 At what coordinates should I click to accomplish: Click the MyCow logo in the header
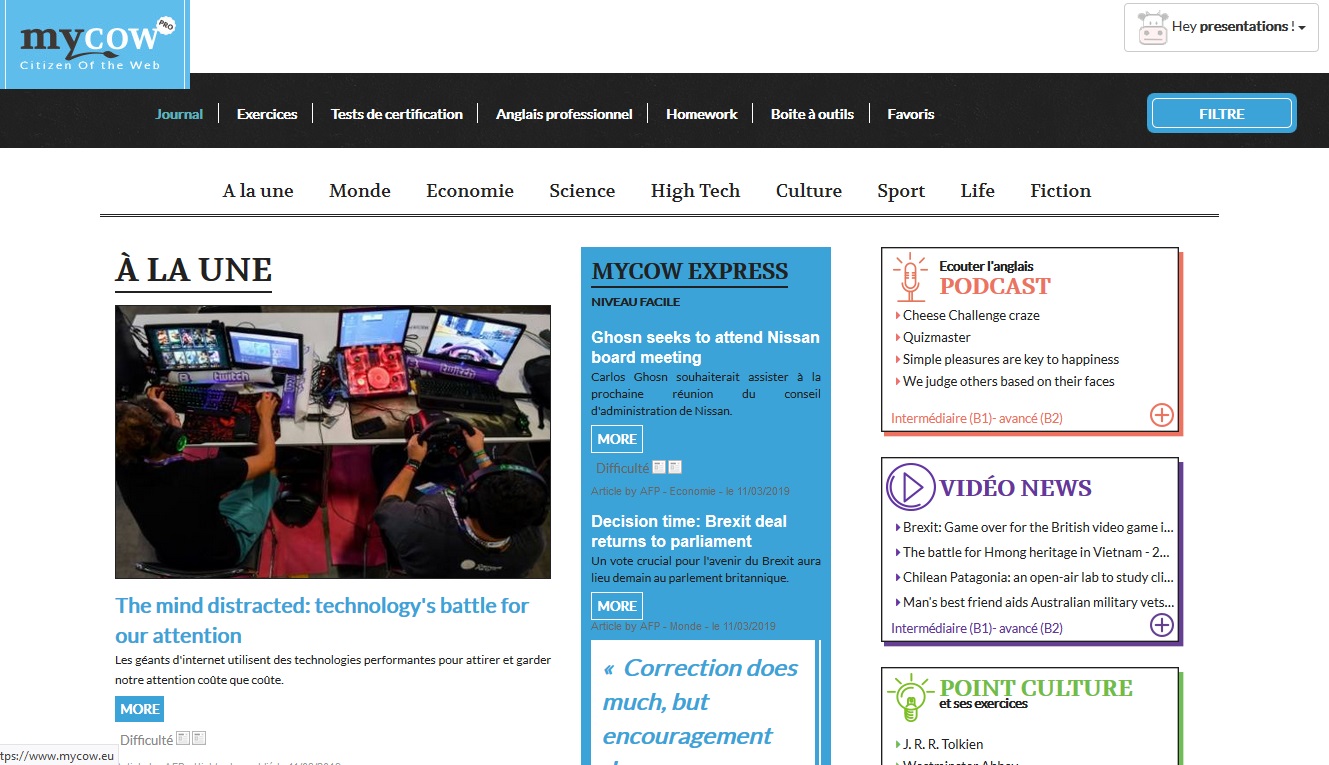click(95, 44)
